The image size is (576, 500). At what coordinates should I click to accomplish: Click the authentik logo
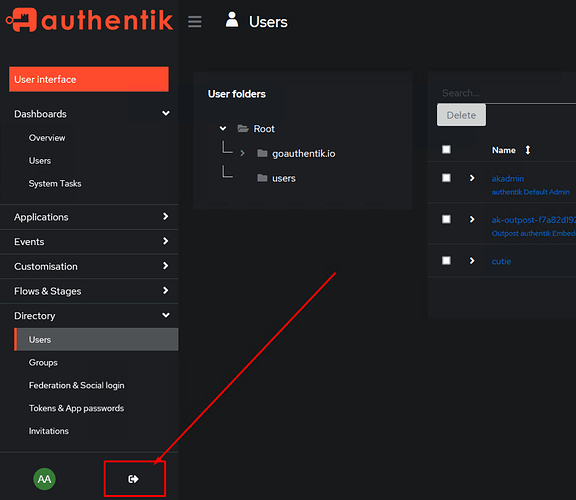(89, 20)
